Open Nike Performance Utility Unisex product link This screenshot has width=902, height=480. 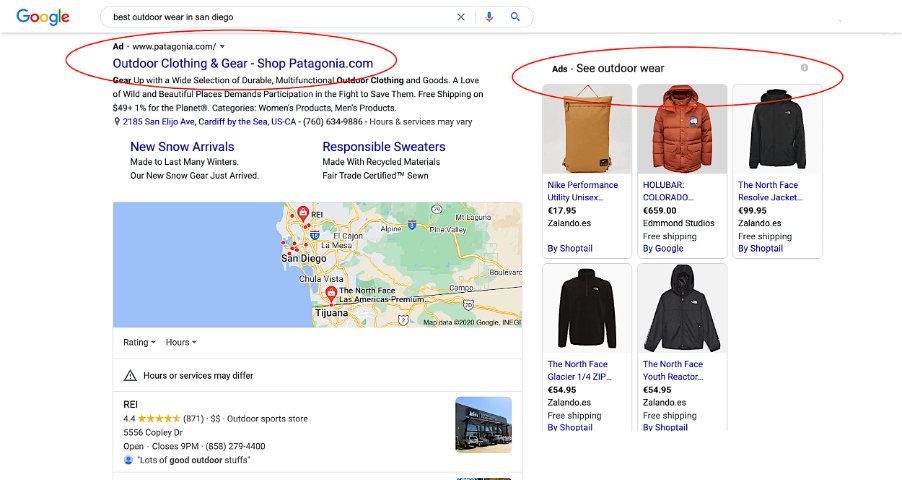pyautogui.click(x=583, y=191)
